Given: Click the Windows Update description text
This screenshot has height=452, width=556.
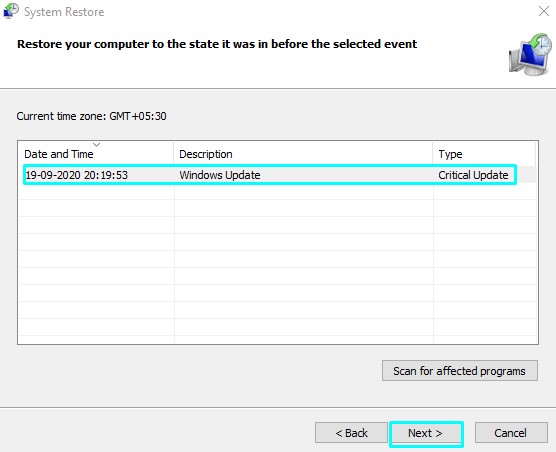Looking at the screenshot, I should [219, 175].
